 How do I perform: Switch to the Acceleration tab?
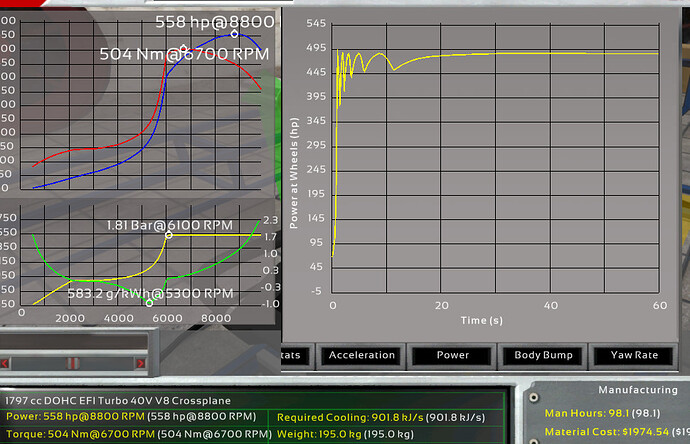[361, 355]
